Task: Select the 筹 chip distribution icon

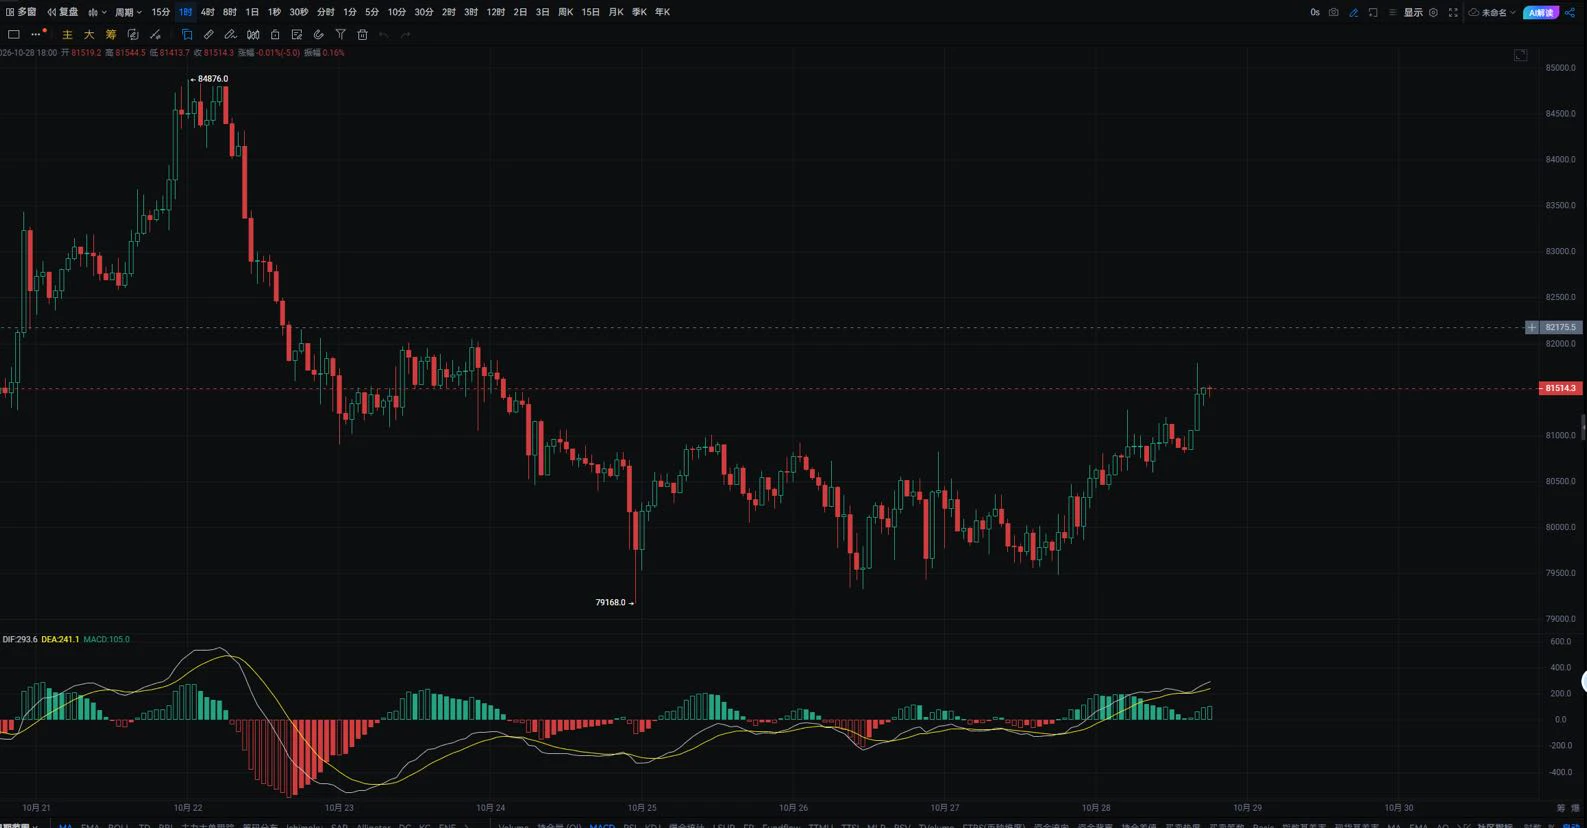Action: (x=111, y=34)
